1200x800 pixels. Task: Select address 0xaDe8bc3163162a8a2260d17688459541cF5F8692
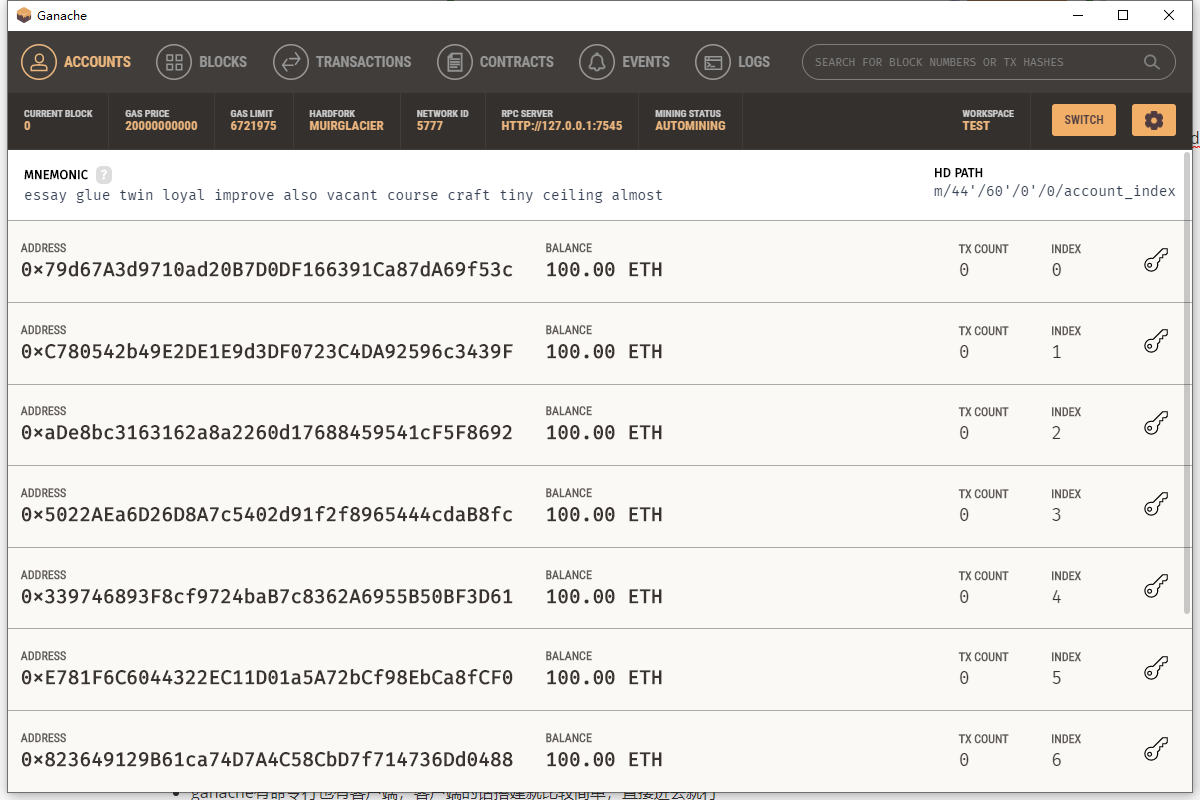pyautogui.click(x=267, y=433)
